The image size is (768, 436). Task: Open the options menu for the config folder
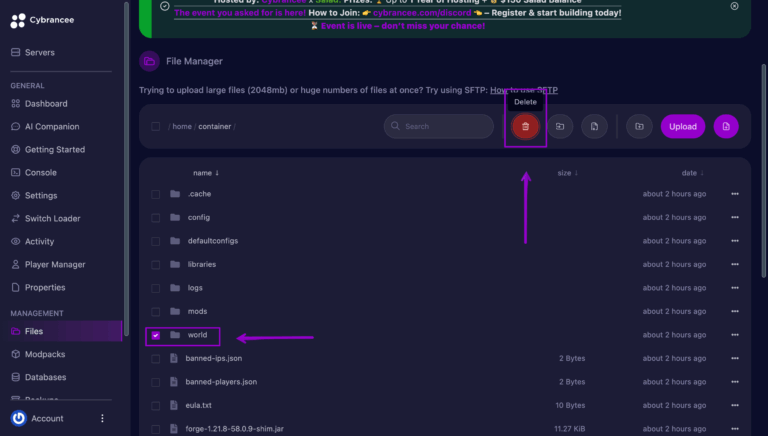tap(735, 217)
